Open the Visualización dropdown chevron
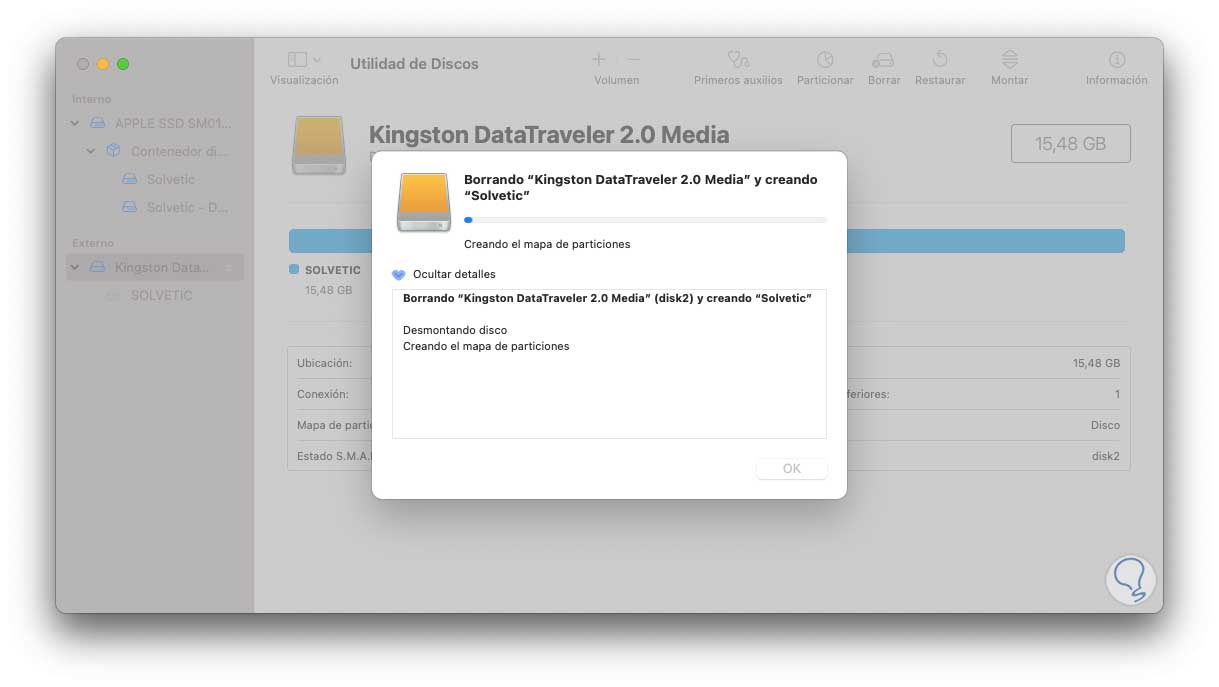This screenshot has height=687, width=1219. coord(317,60)
